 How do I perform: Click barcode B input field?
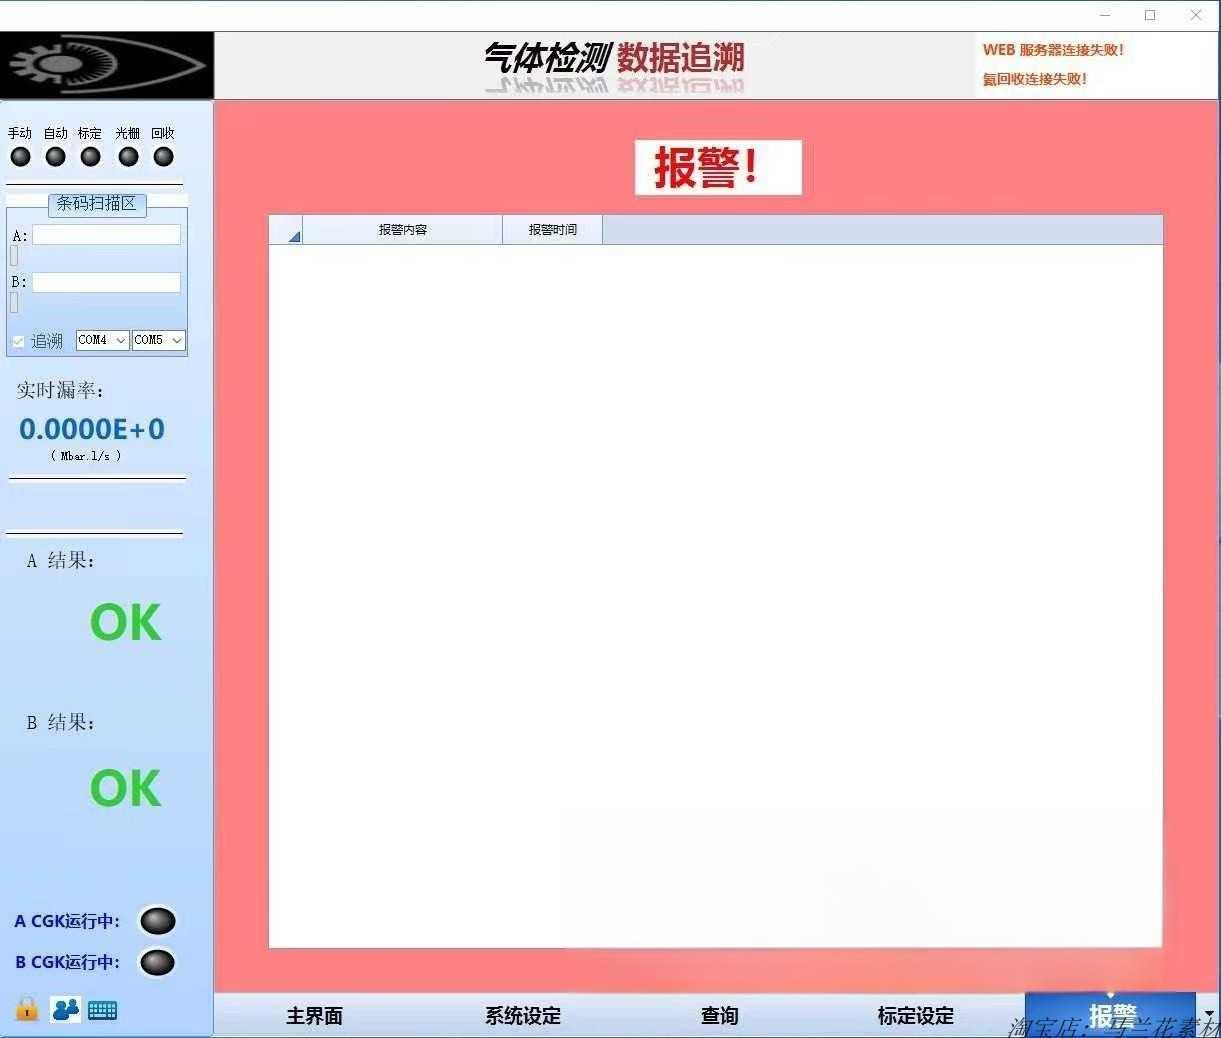tap(106, 283)
